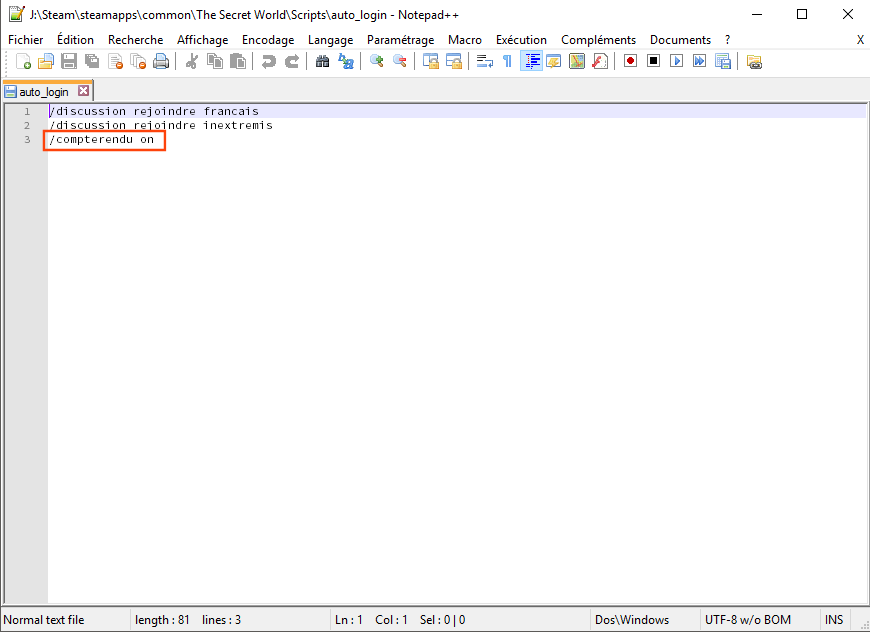Open the Édition menu

[x=75, y=40]
